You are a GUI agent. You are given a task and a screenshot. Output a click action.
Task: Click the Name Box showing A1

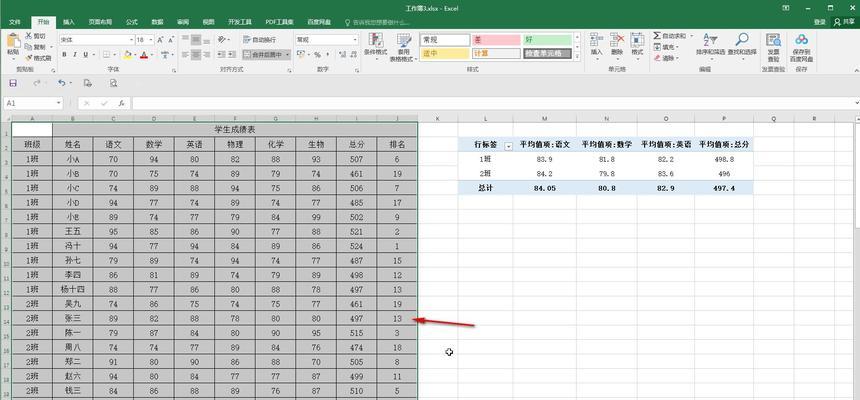31,103
